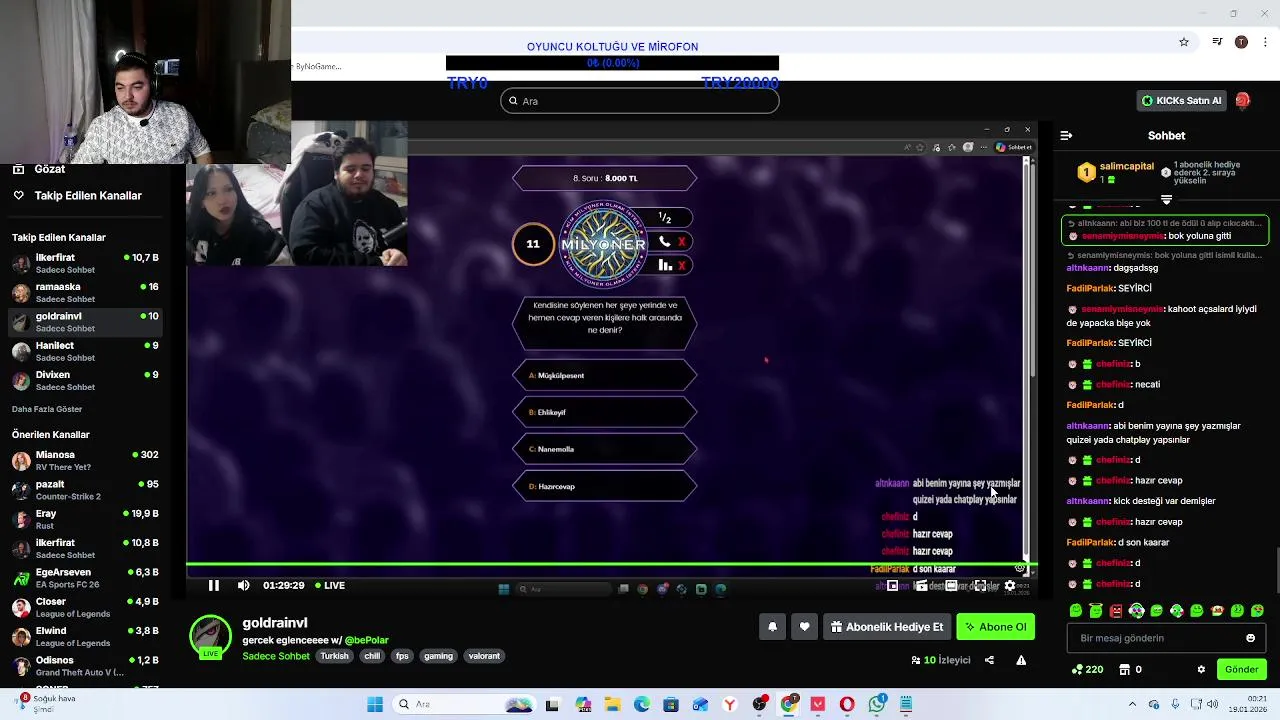
Task: Collapse the Sohbet chat panel
Action: tap(1066, 135)
